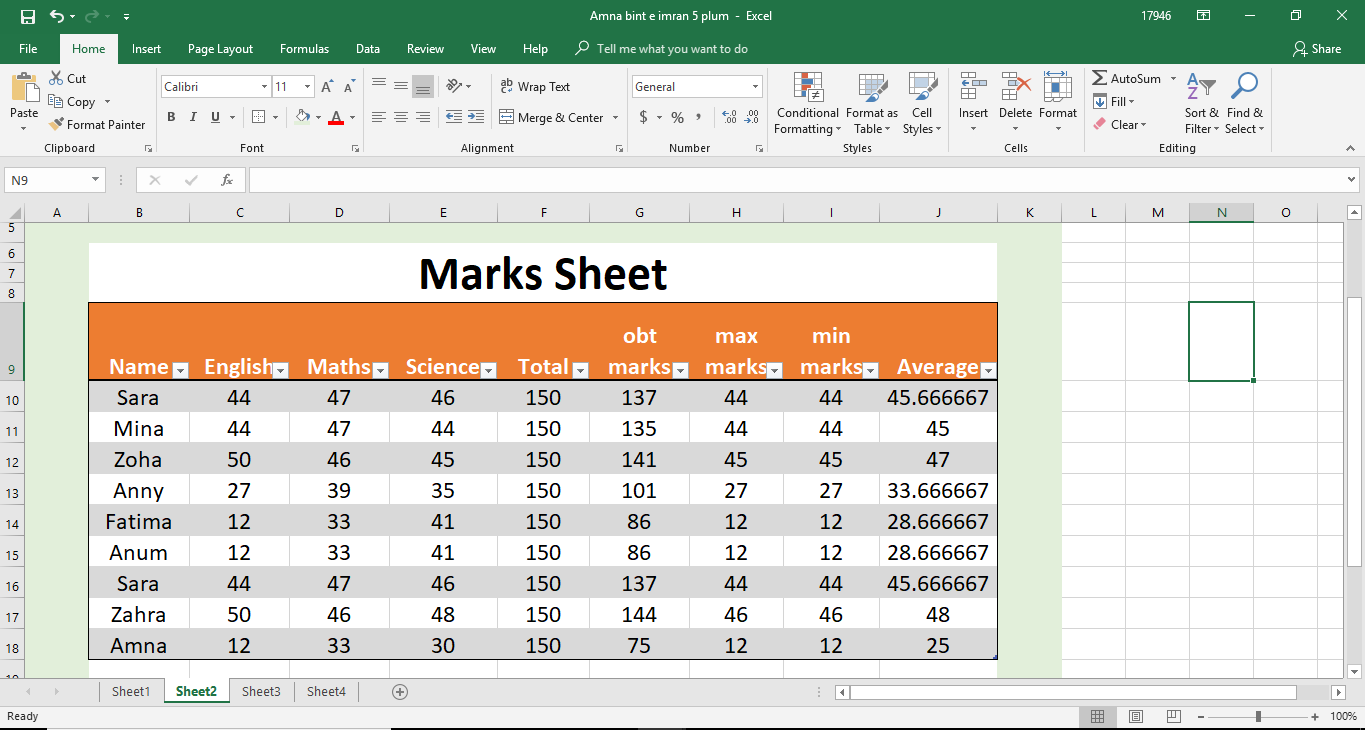Open Conditional Formatting

[x=807, y=105]
